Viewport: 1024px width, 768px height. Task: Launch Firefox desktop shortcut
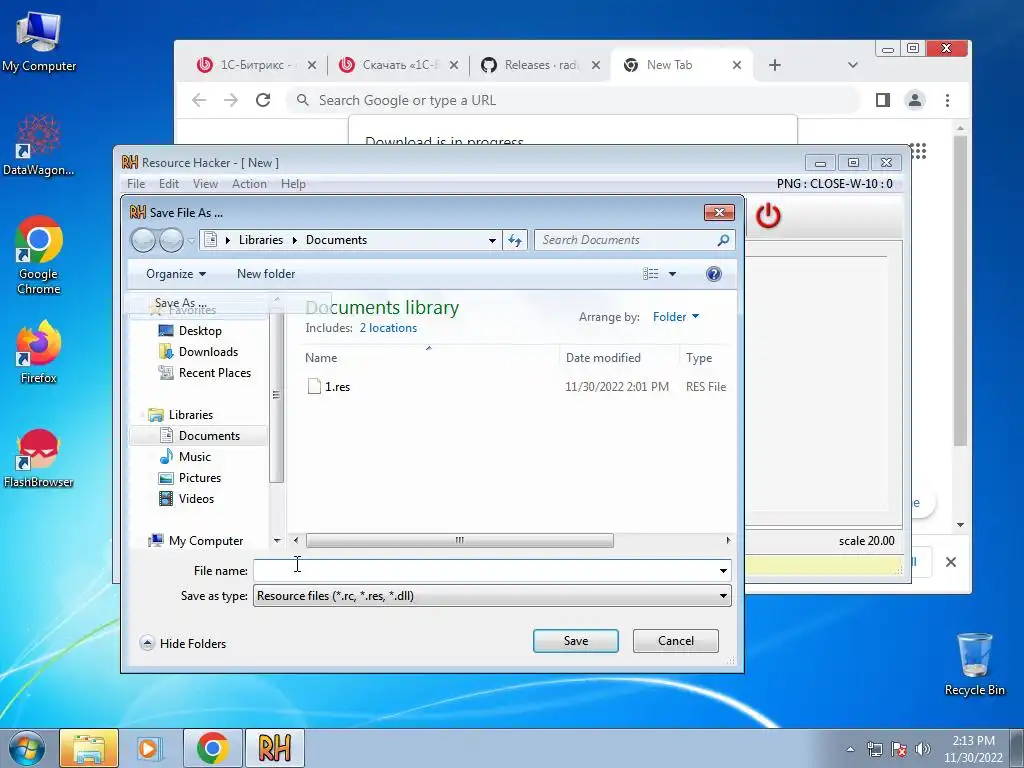tap(39, 351)
